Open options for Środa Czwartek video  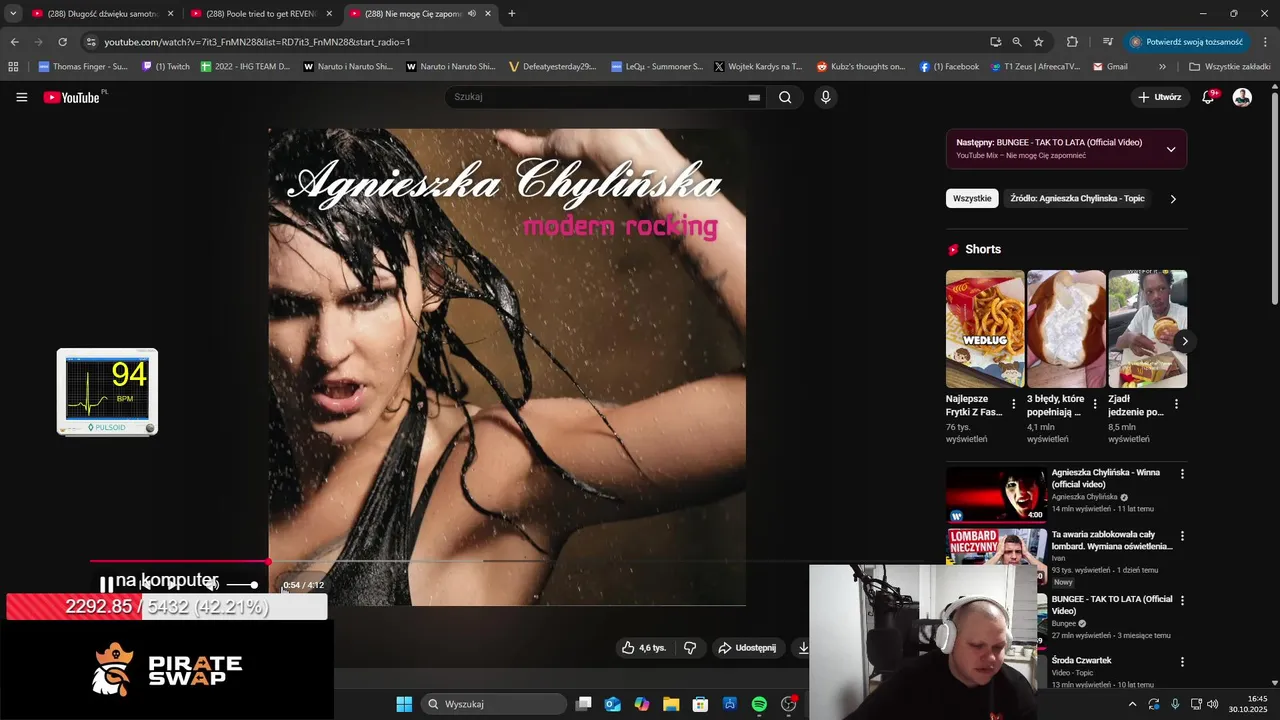click(1182, 662)
